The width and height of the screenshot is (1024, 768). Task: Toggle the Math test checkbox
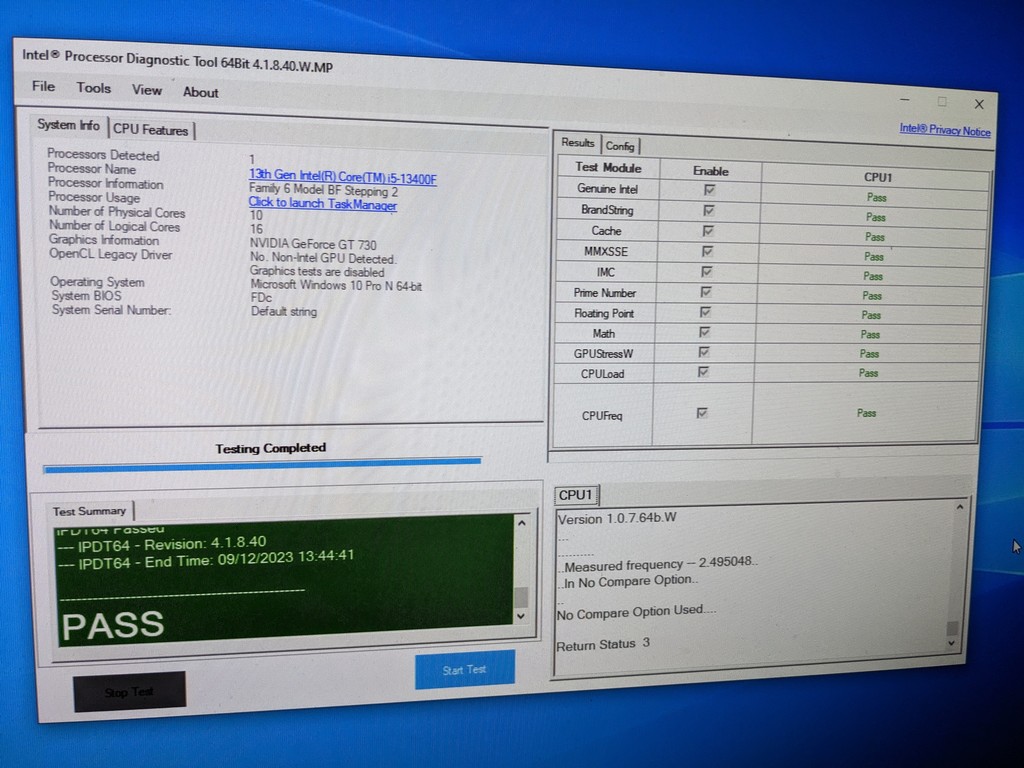705,332
